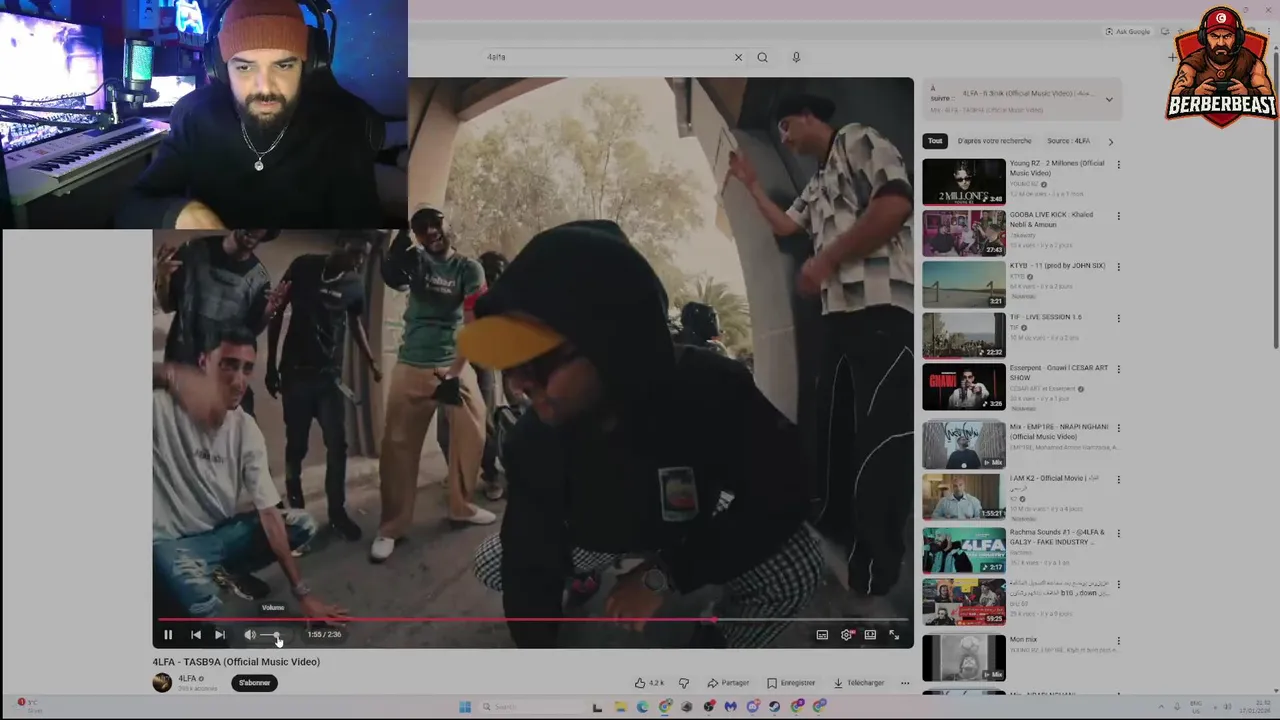Open video settings gear icon

point(847,634)
